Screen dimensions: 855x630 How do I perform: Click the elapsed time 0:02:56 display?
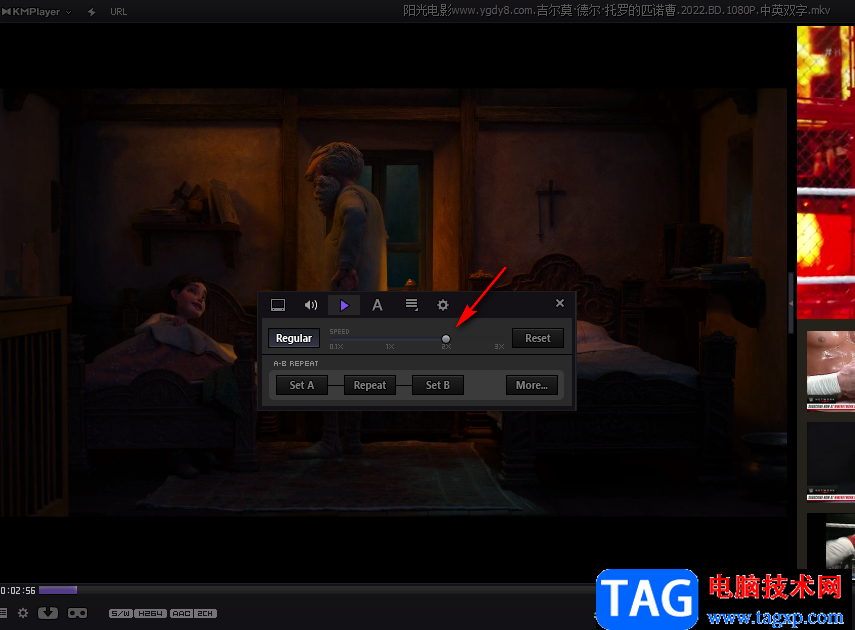click(18, 590)
